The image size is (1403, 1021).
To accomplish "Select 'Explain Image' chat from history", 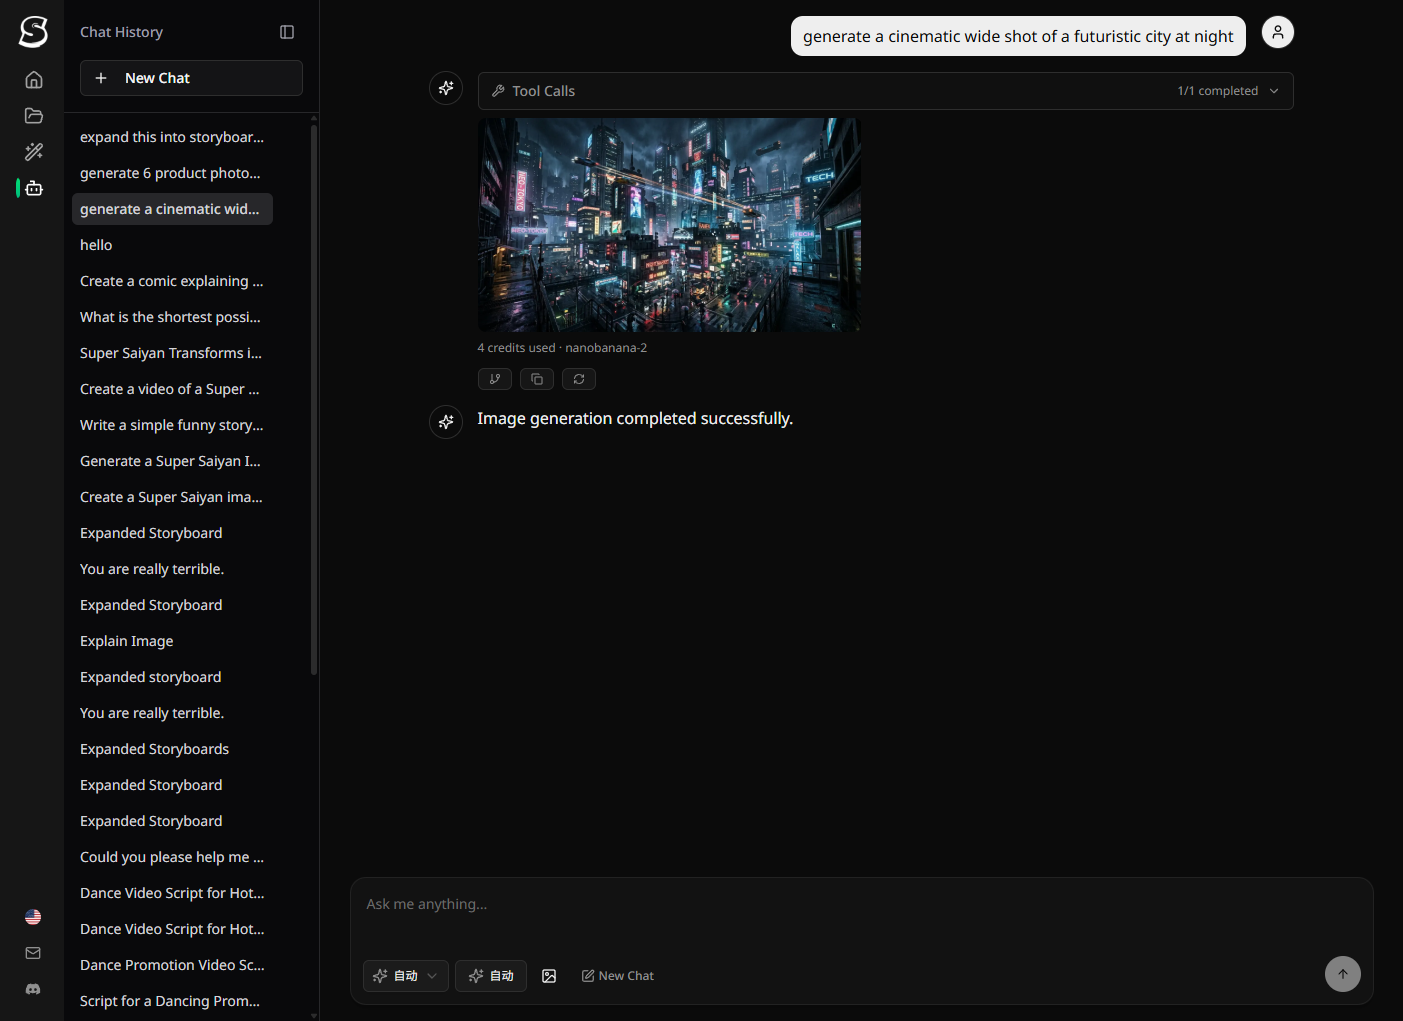I will pyautogui.click(x=127, y=641).
